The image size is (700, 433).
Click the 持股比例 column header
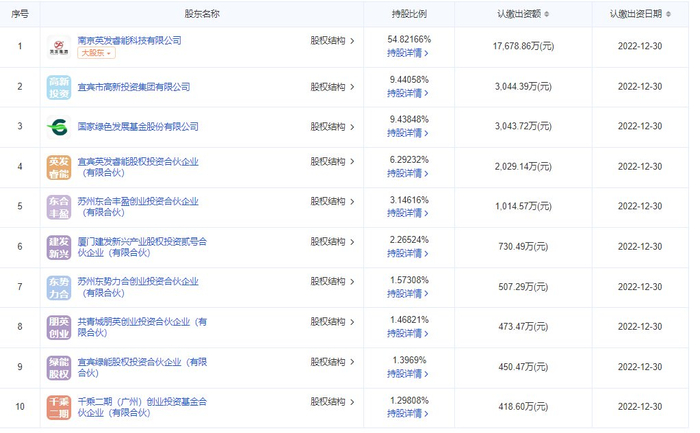pos(409,14)
